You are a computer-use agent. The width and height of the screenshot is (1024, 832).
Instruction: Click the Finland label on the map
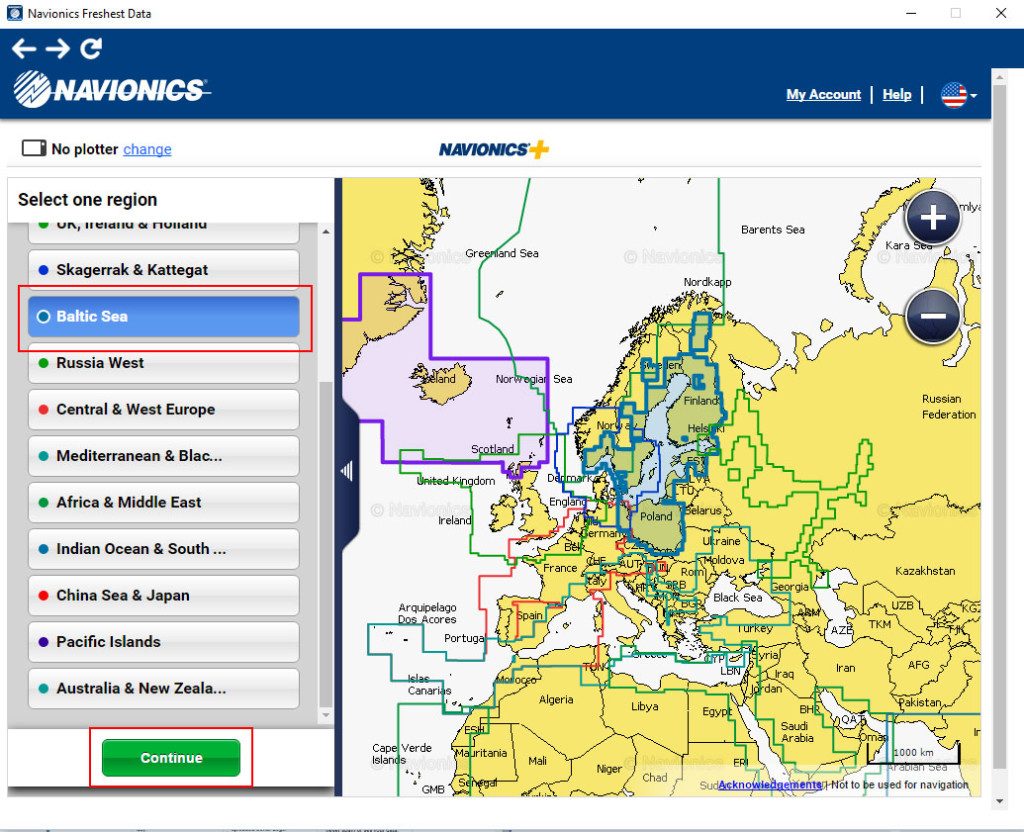coord(700,400)
